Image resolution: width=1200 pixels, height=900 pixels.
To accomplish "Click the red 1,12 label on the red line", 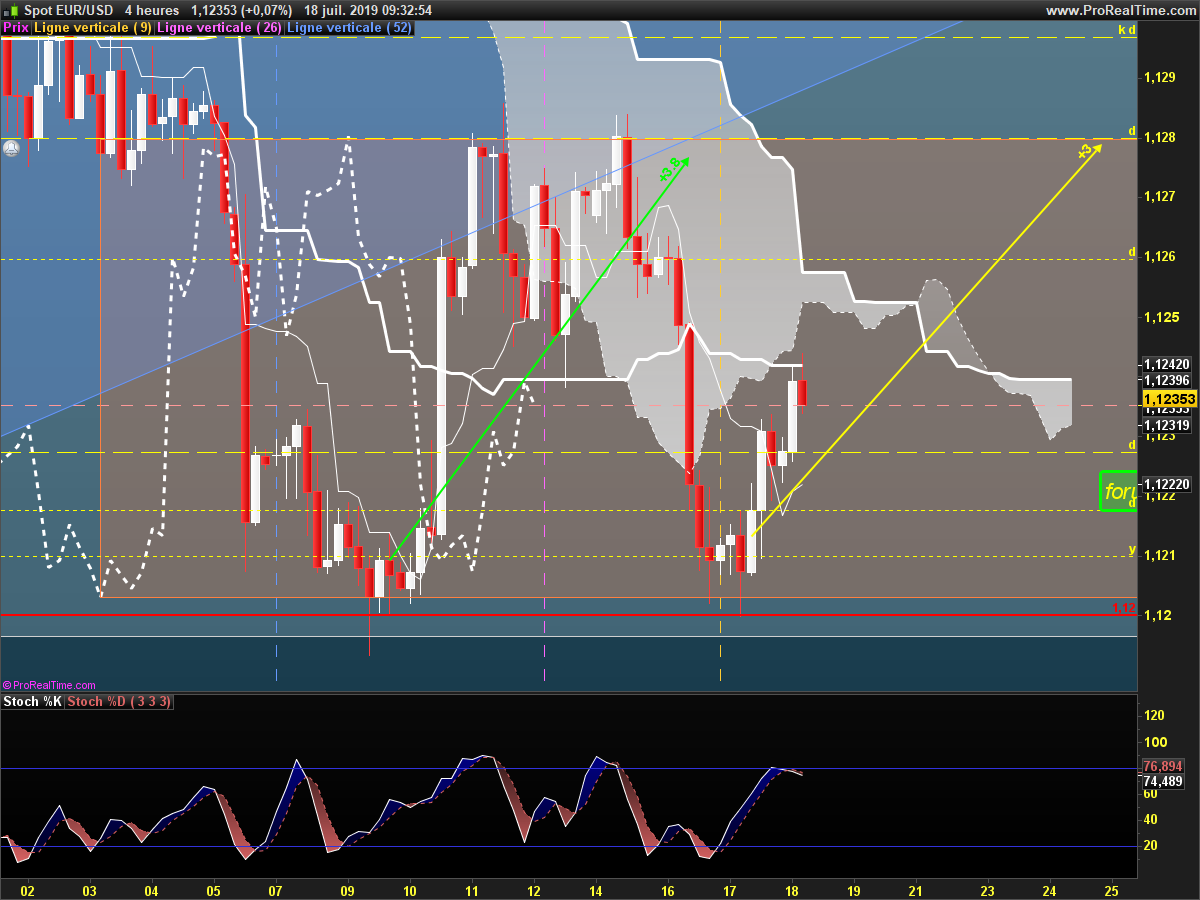I will click(x=1124, y=607).
